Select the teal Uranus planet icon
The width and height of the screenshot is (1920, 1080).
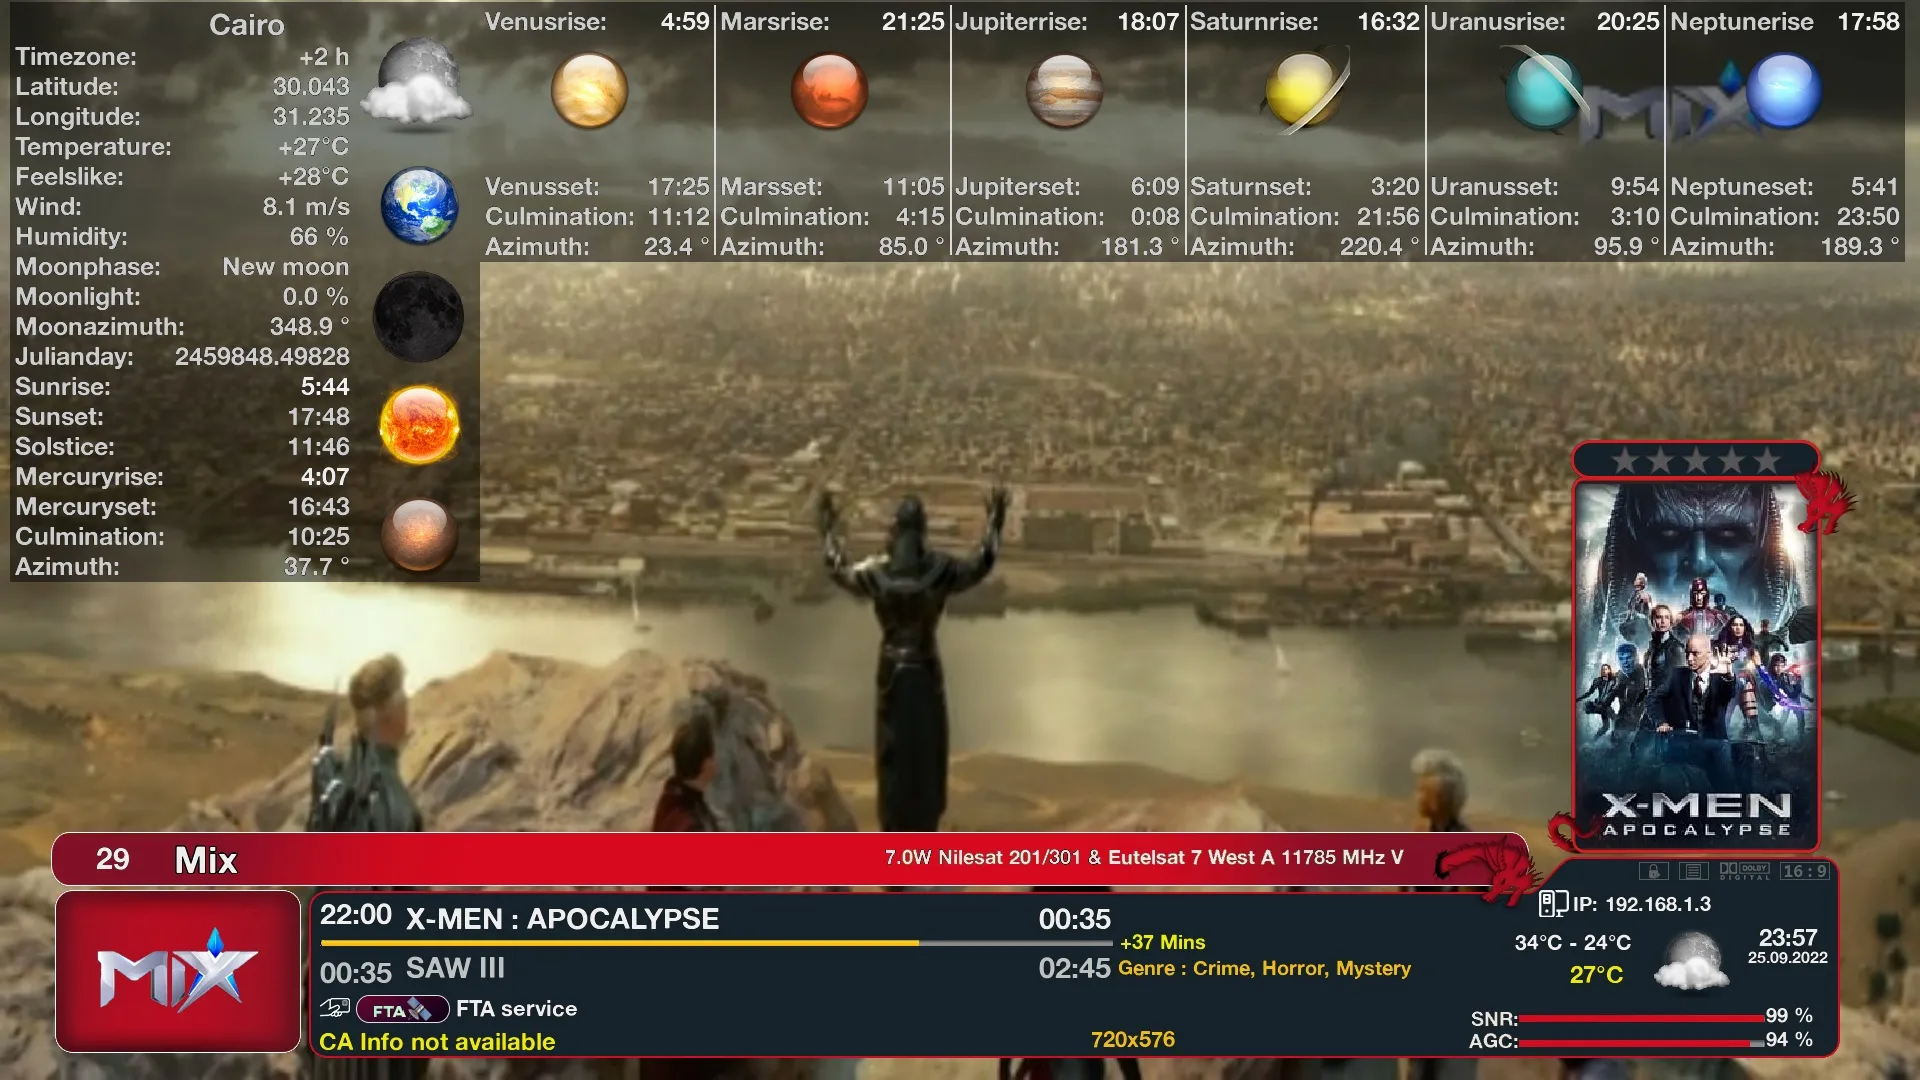[x=1543, y=91]
